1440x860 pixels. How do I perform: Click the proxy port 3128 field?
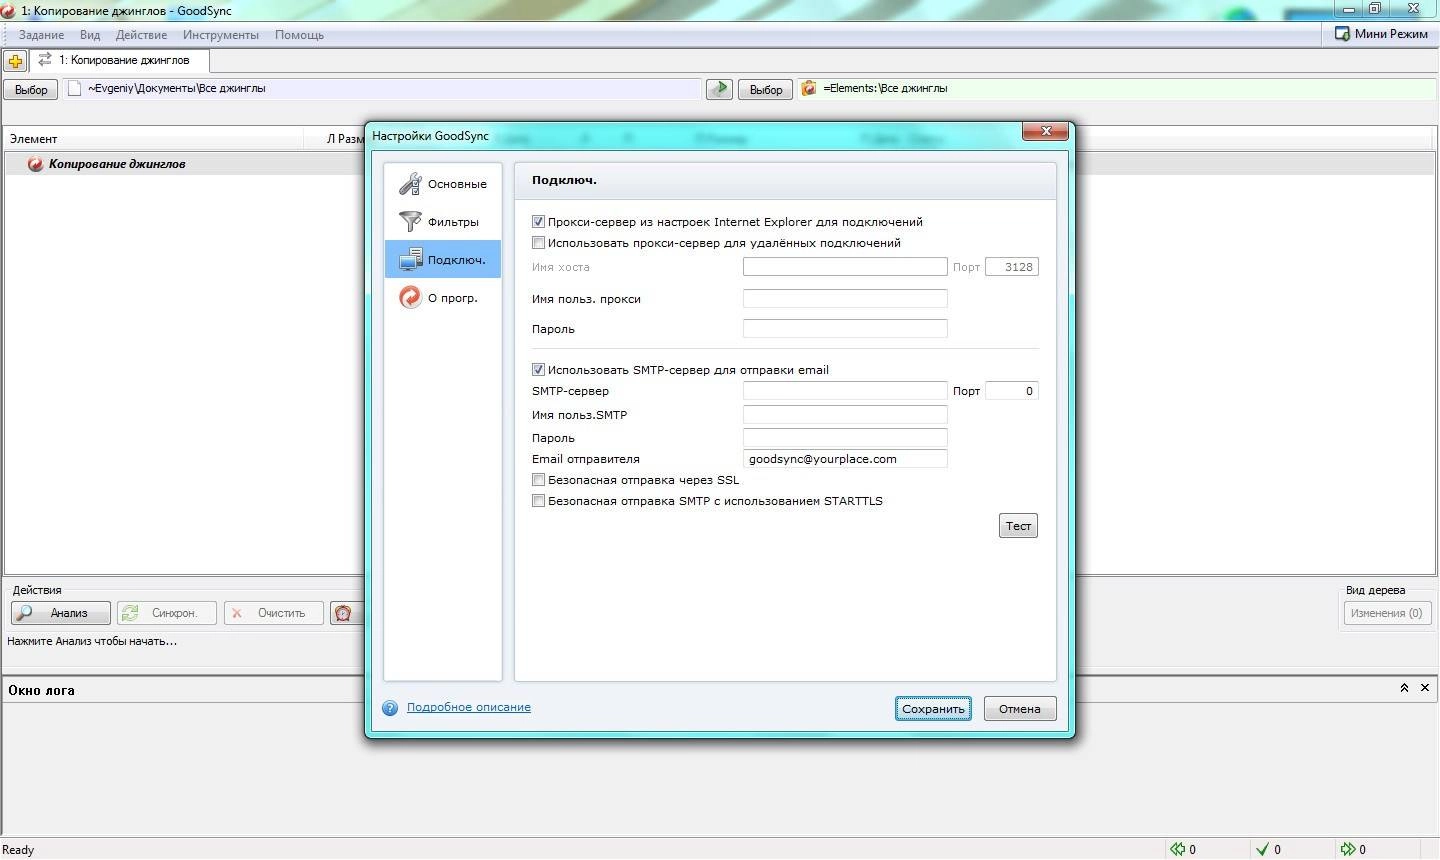pyautogui.click(x=1011, y=267)
